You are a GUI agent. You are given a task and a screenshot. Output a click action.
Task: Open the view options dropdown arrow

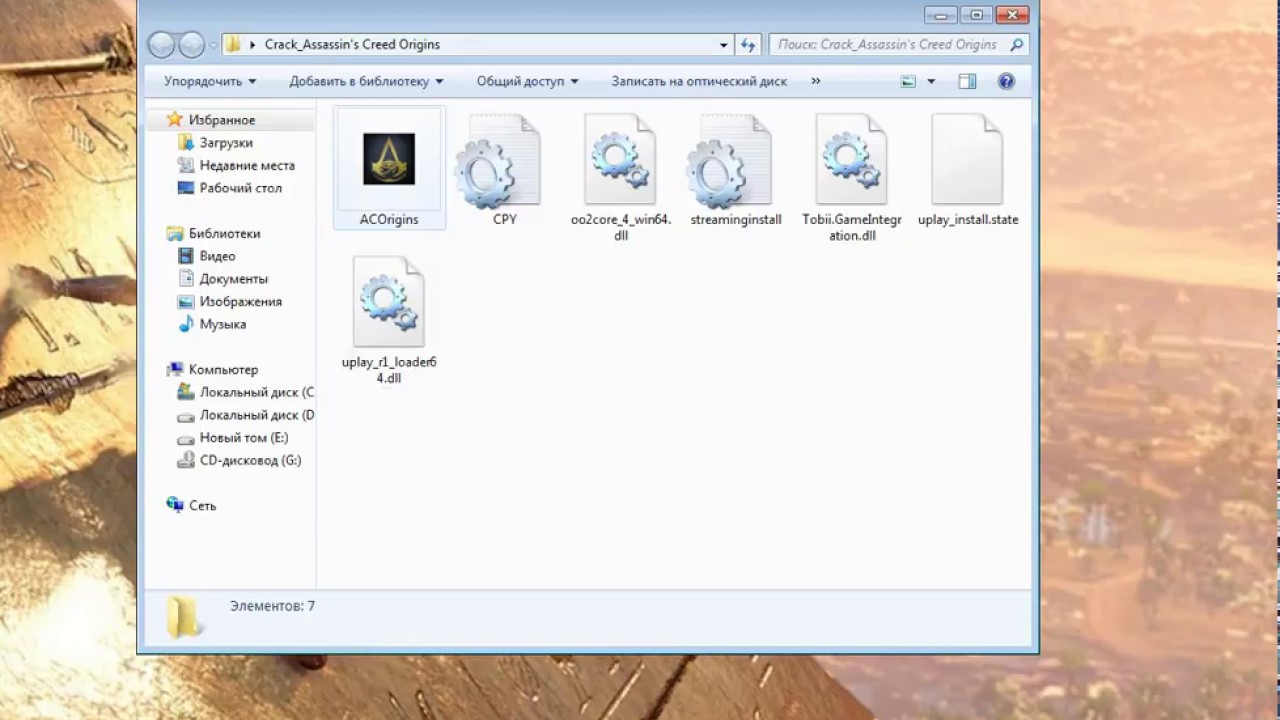pos(931,81)
